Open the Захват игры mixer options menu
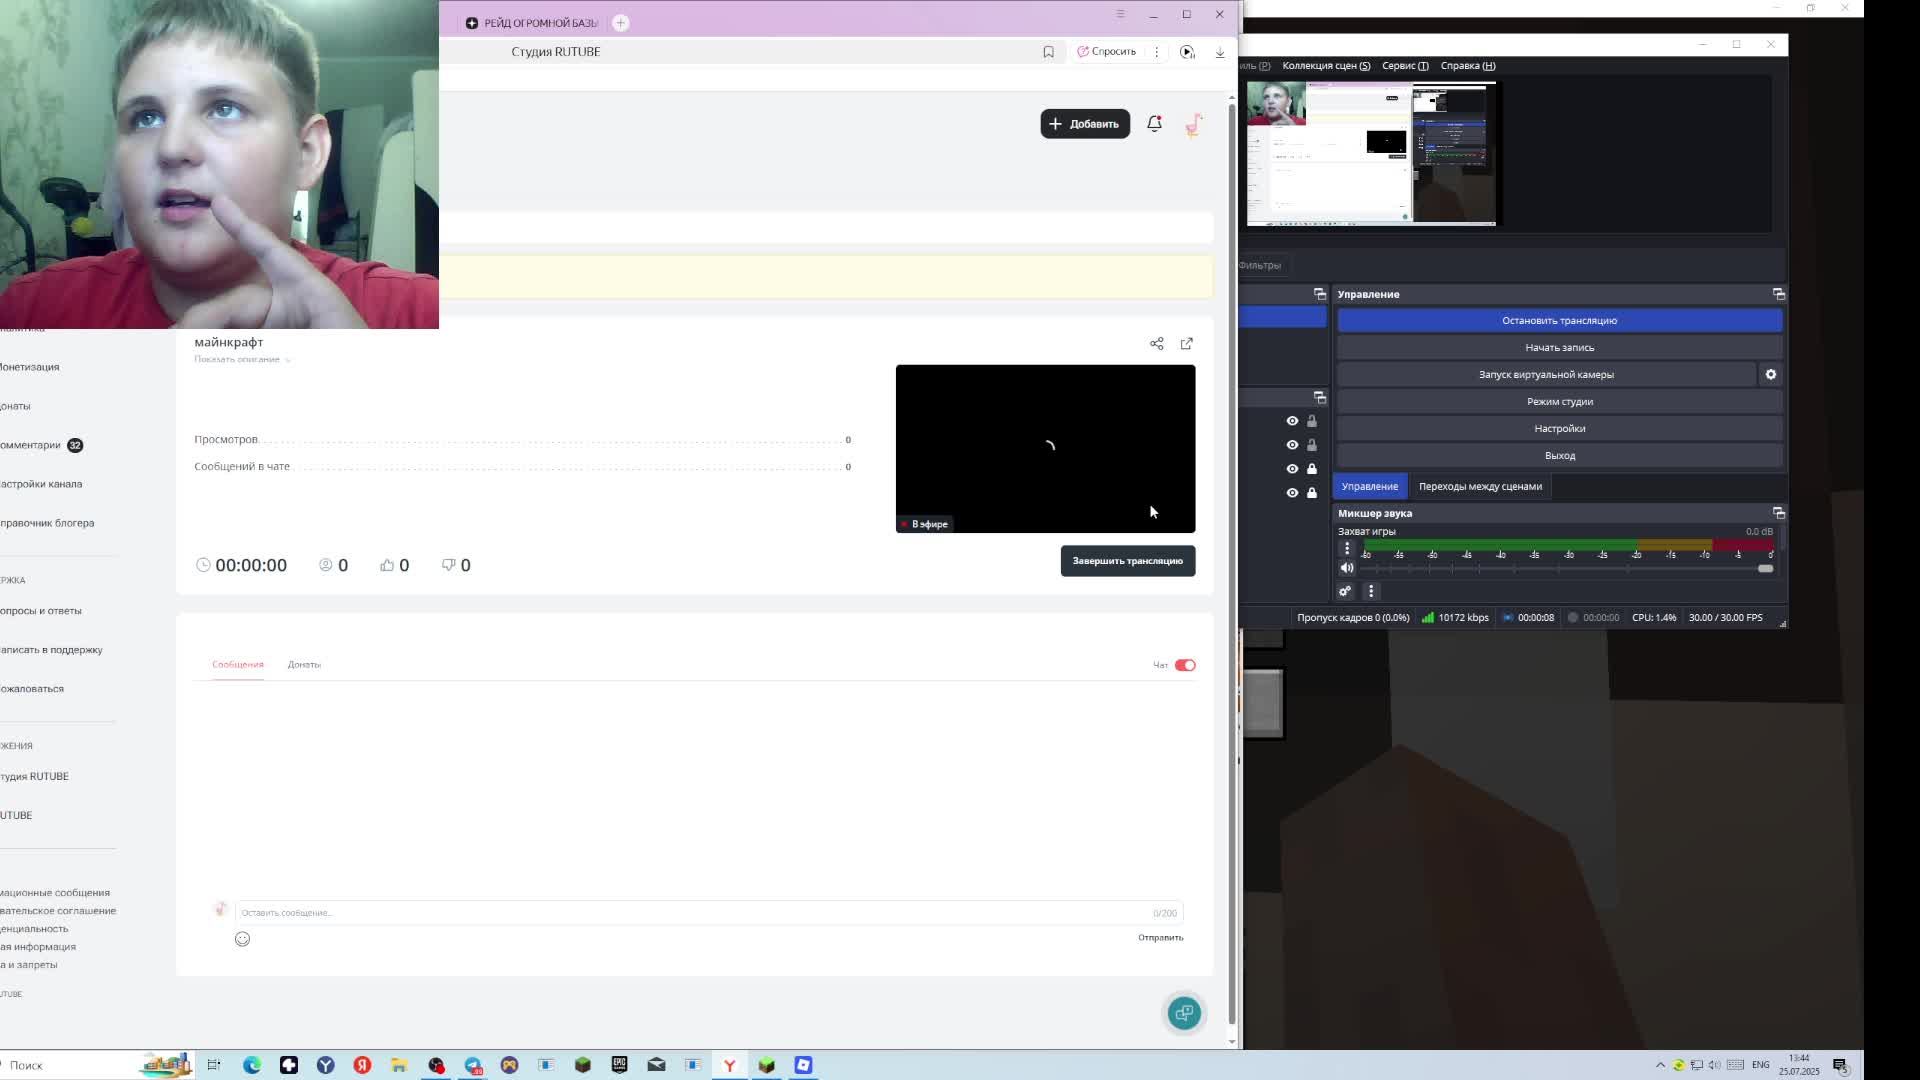Image resolution: width=1920 pixels, height=1080 pixels. pyautogui.click(x=1347, y=548)
